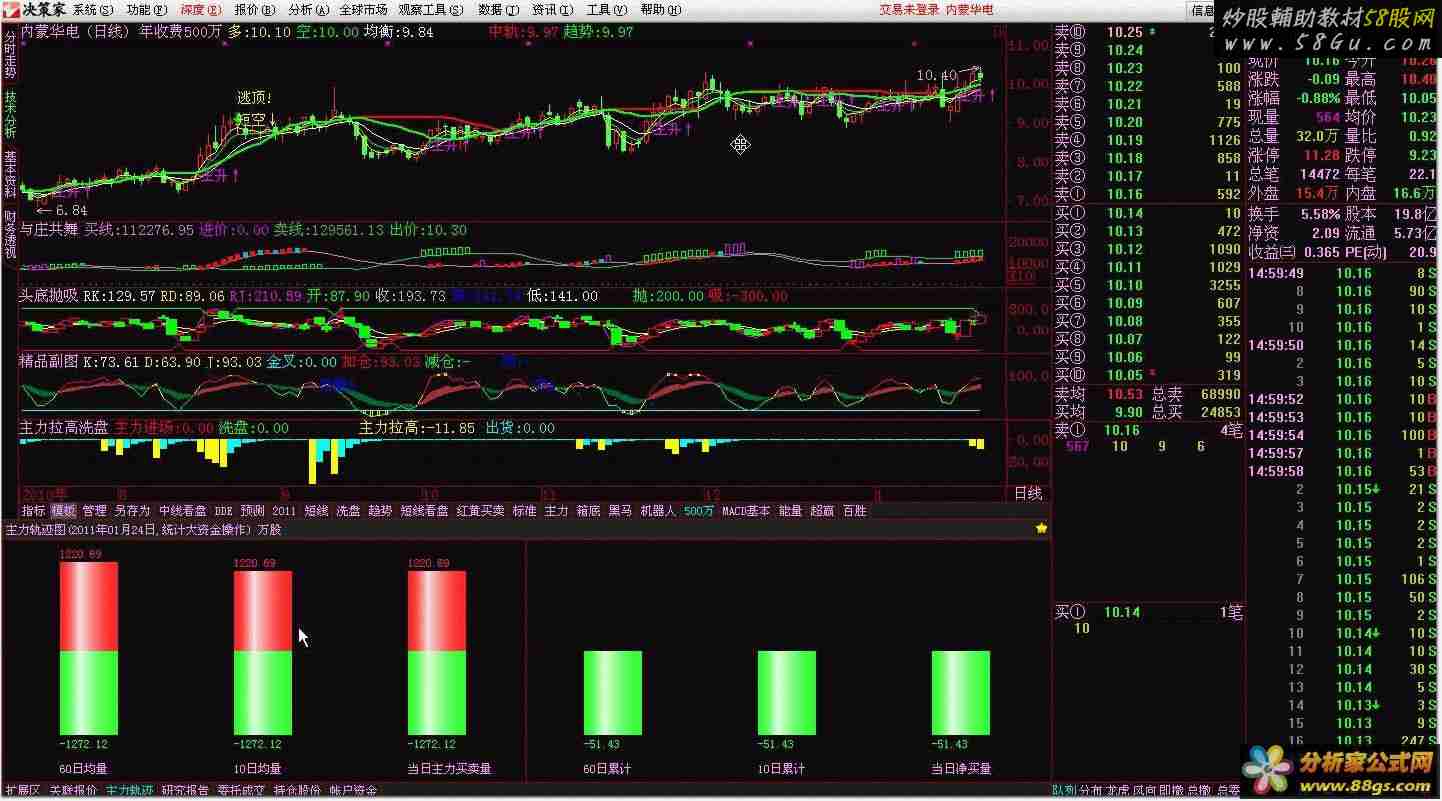Open the 分析 menu
The height and width of the screenshot is (801, 1442).
pyautogui.click(x=307, y=9)
